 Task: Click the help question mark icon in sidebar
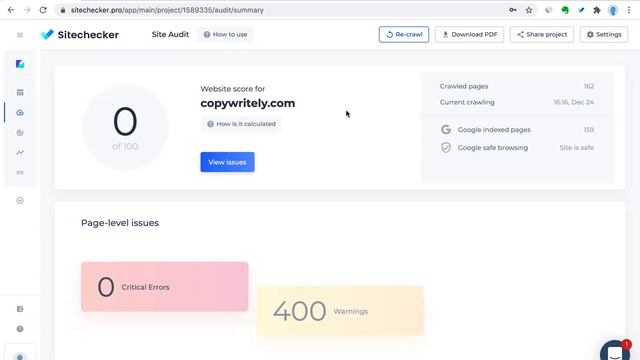(x=20, y=329)
